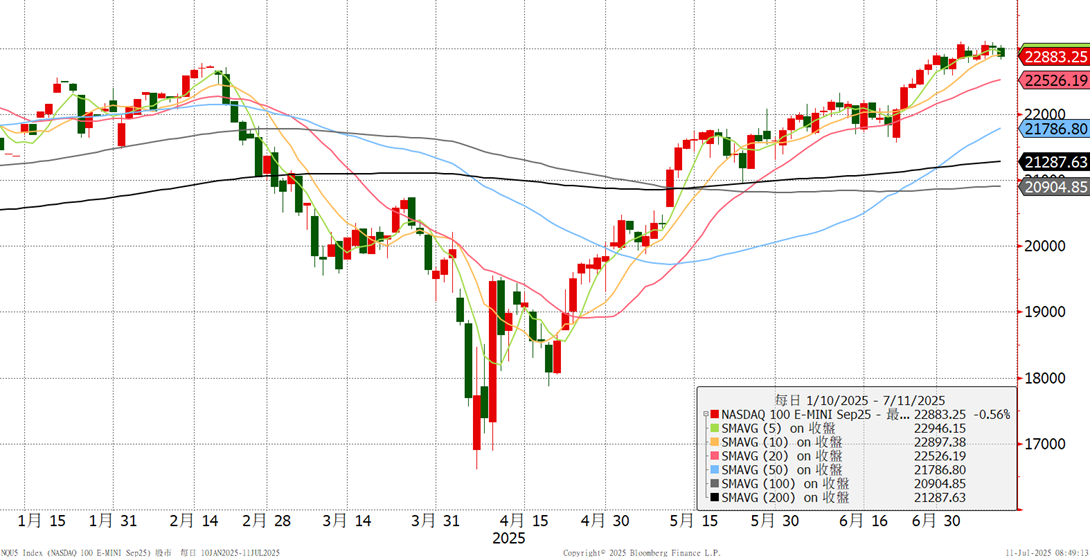
Task: Click the black SMAVG (200) color swatch
Action: coord(715,498)
